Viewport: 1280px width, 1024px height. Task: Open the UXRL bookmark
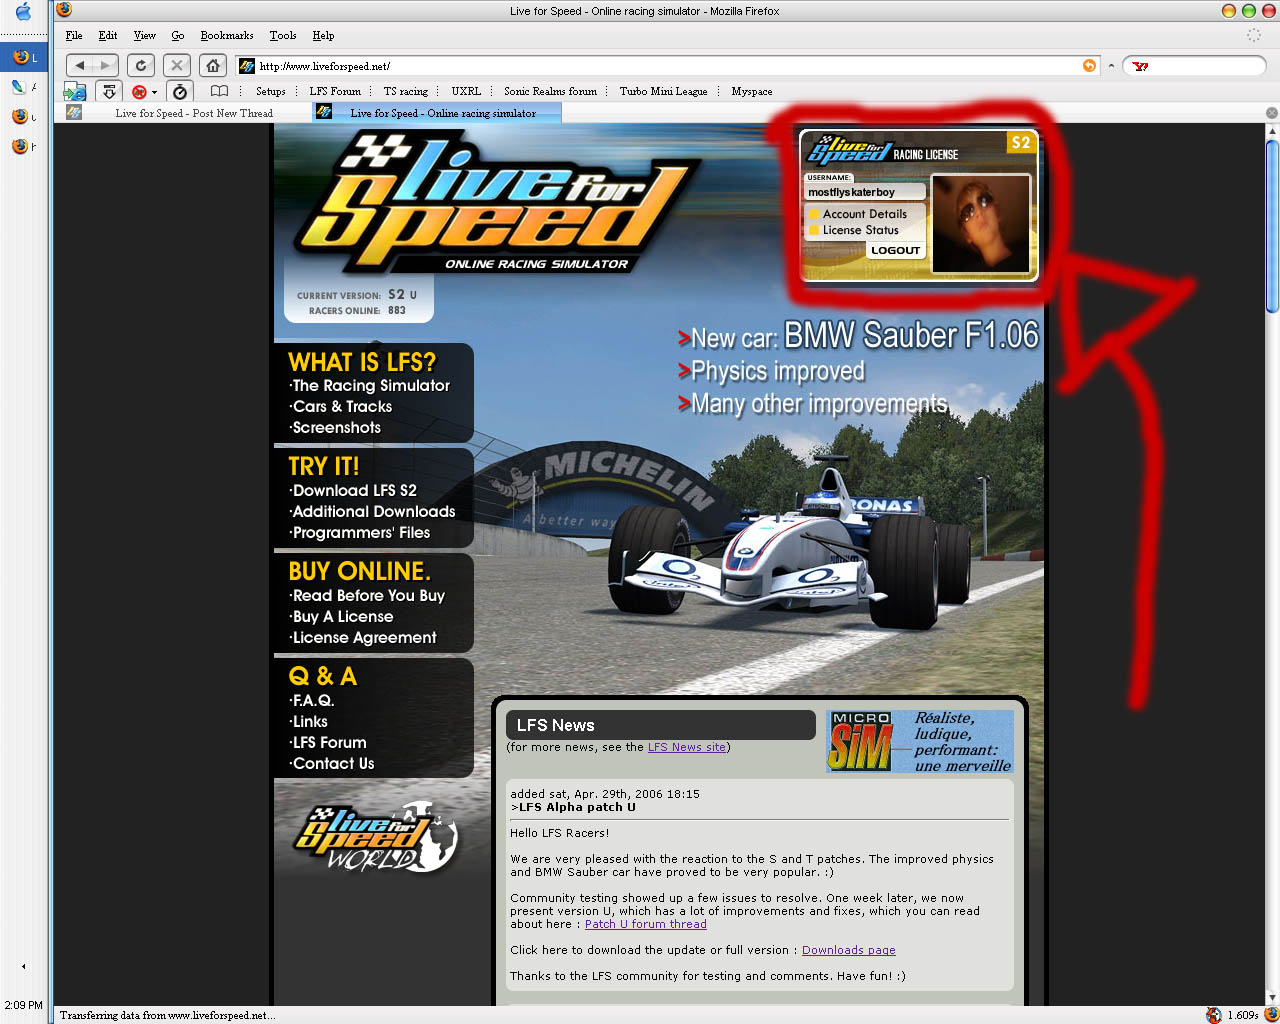(466, 91)
